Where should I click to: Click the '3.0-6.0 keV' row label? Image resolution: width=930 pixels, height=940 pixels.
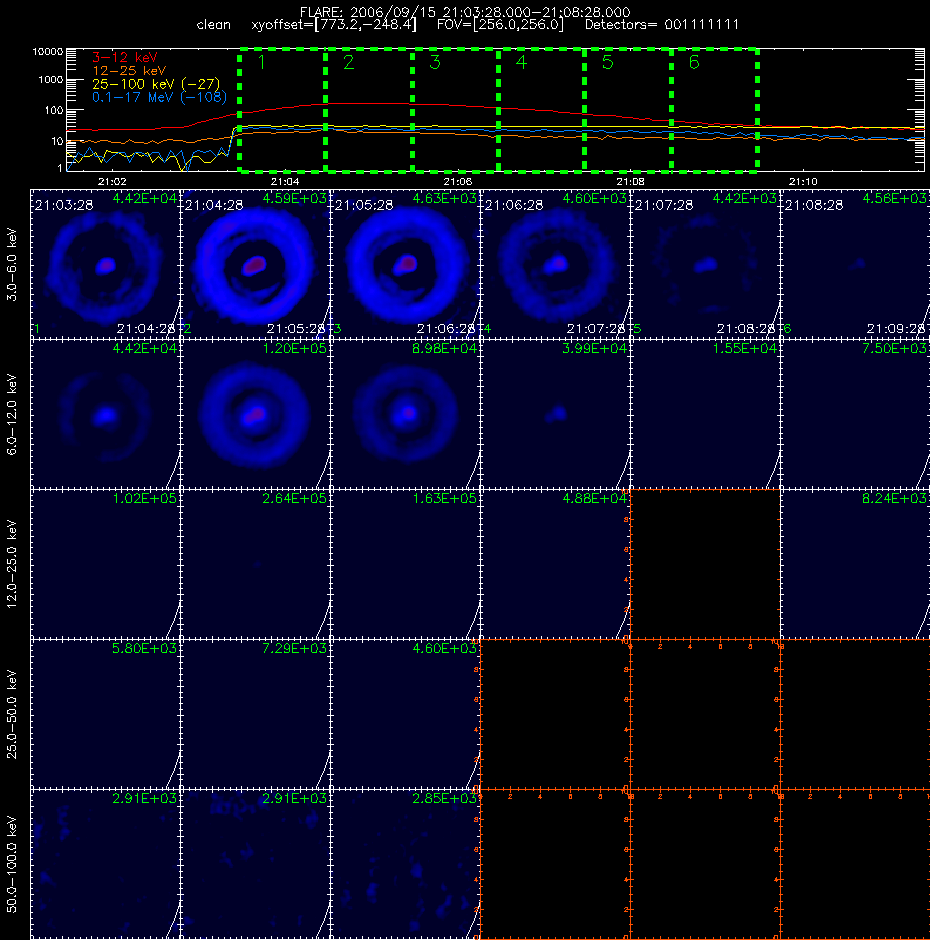(13, 264)
